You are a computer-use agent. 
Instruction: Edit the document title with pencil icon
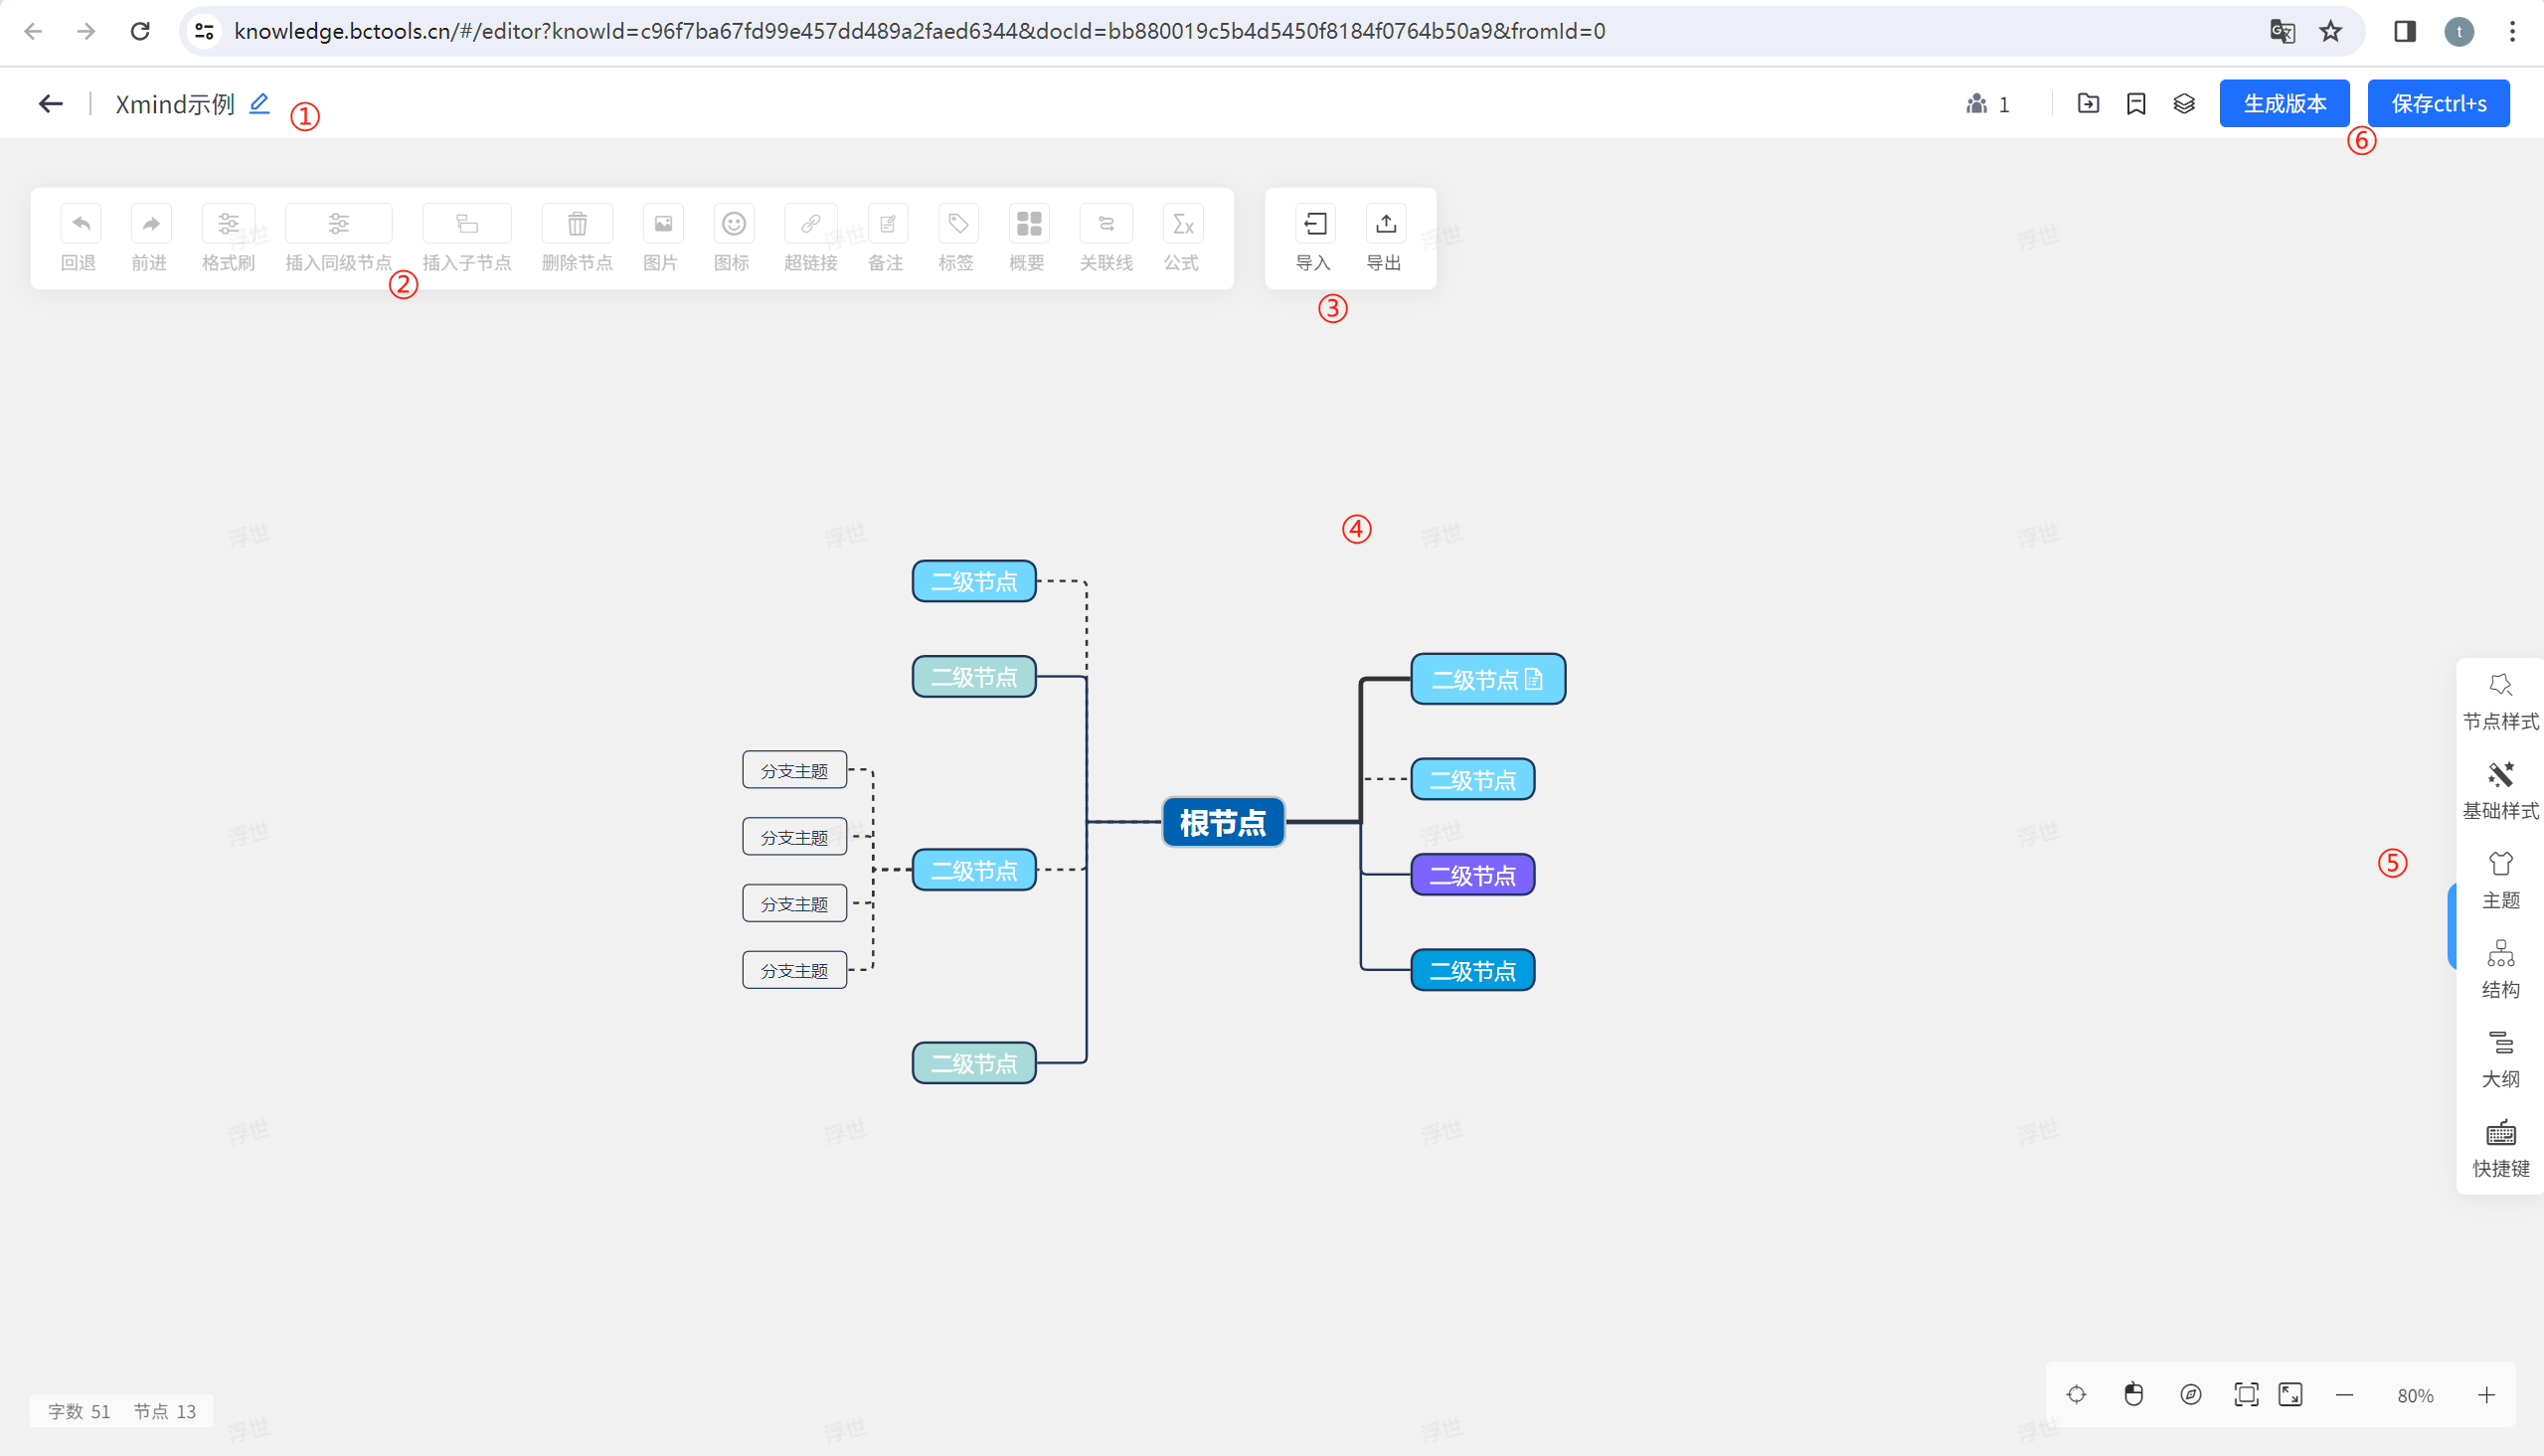pos(259,103)
